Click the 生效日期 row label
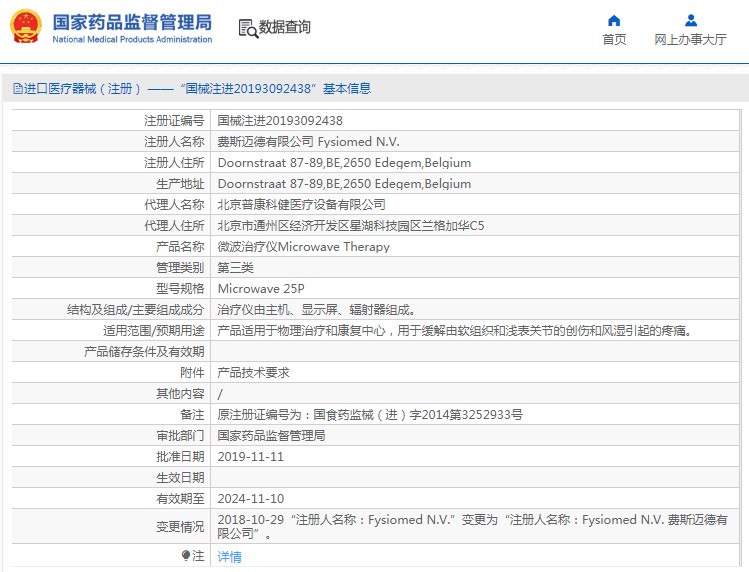Image resolution: width=749 pixels, height=572 pixels. 180,478
